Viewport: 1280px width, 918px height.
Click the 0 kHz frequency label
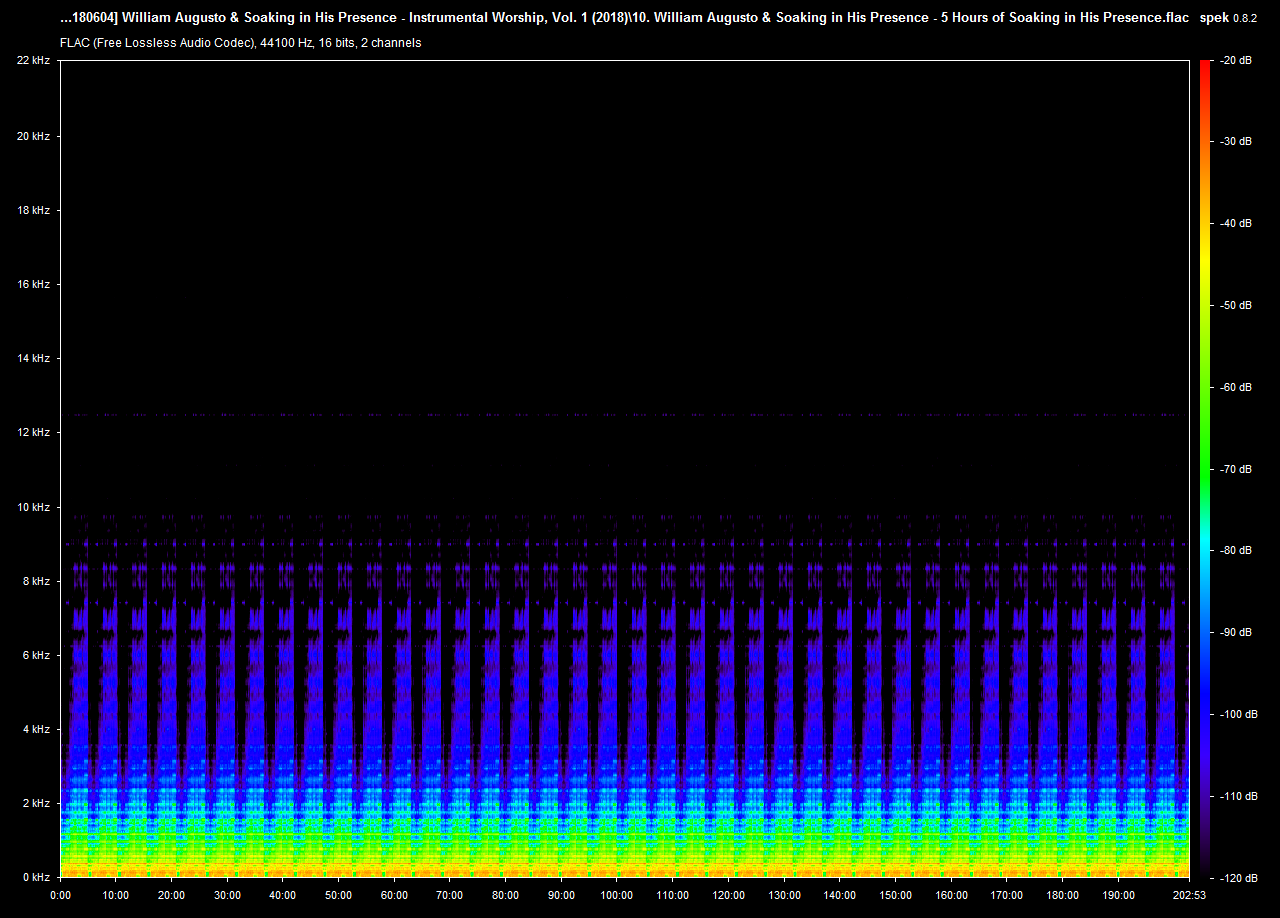pyautogui.click(x=37, y=877)
